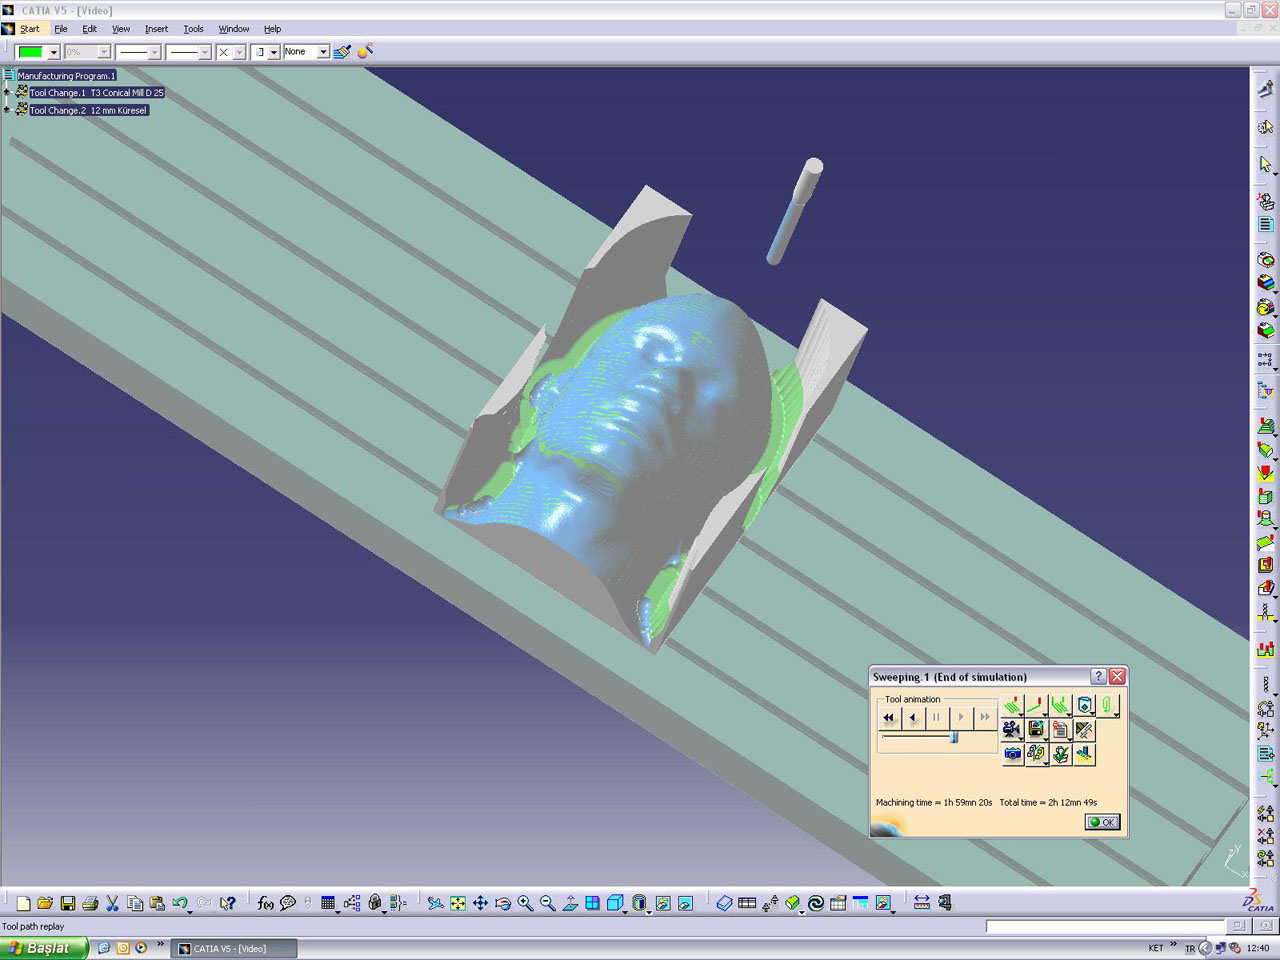Confirm the Sweeping.1 dialog with OK
The width and height of the screenshot is (1280, 960).
point(1102,822)
